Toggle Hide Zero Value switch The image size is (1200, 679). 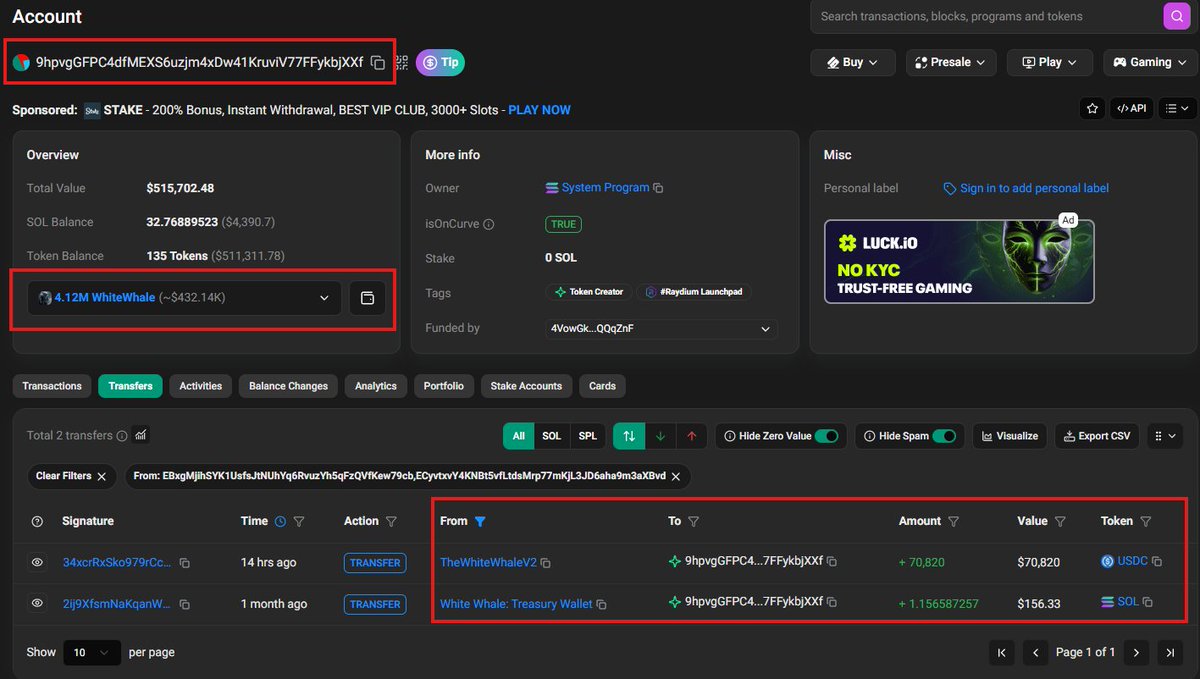827,436
